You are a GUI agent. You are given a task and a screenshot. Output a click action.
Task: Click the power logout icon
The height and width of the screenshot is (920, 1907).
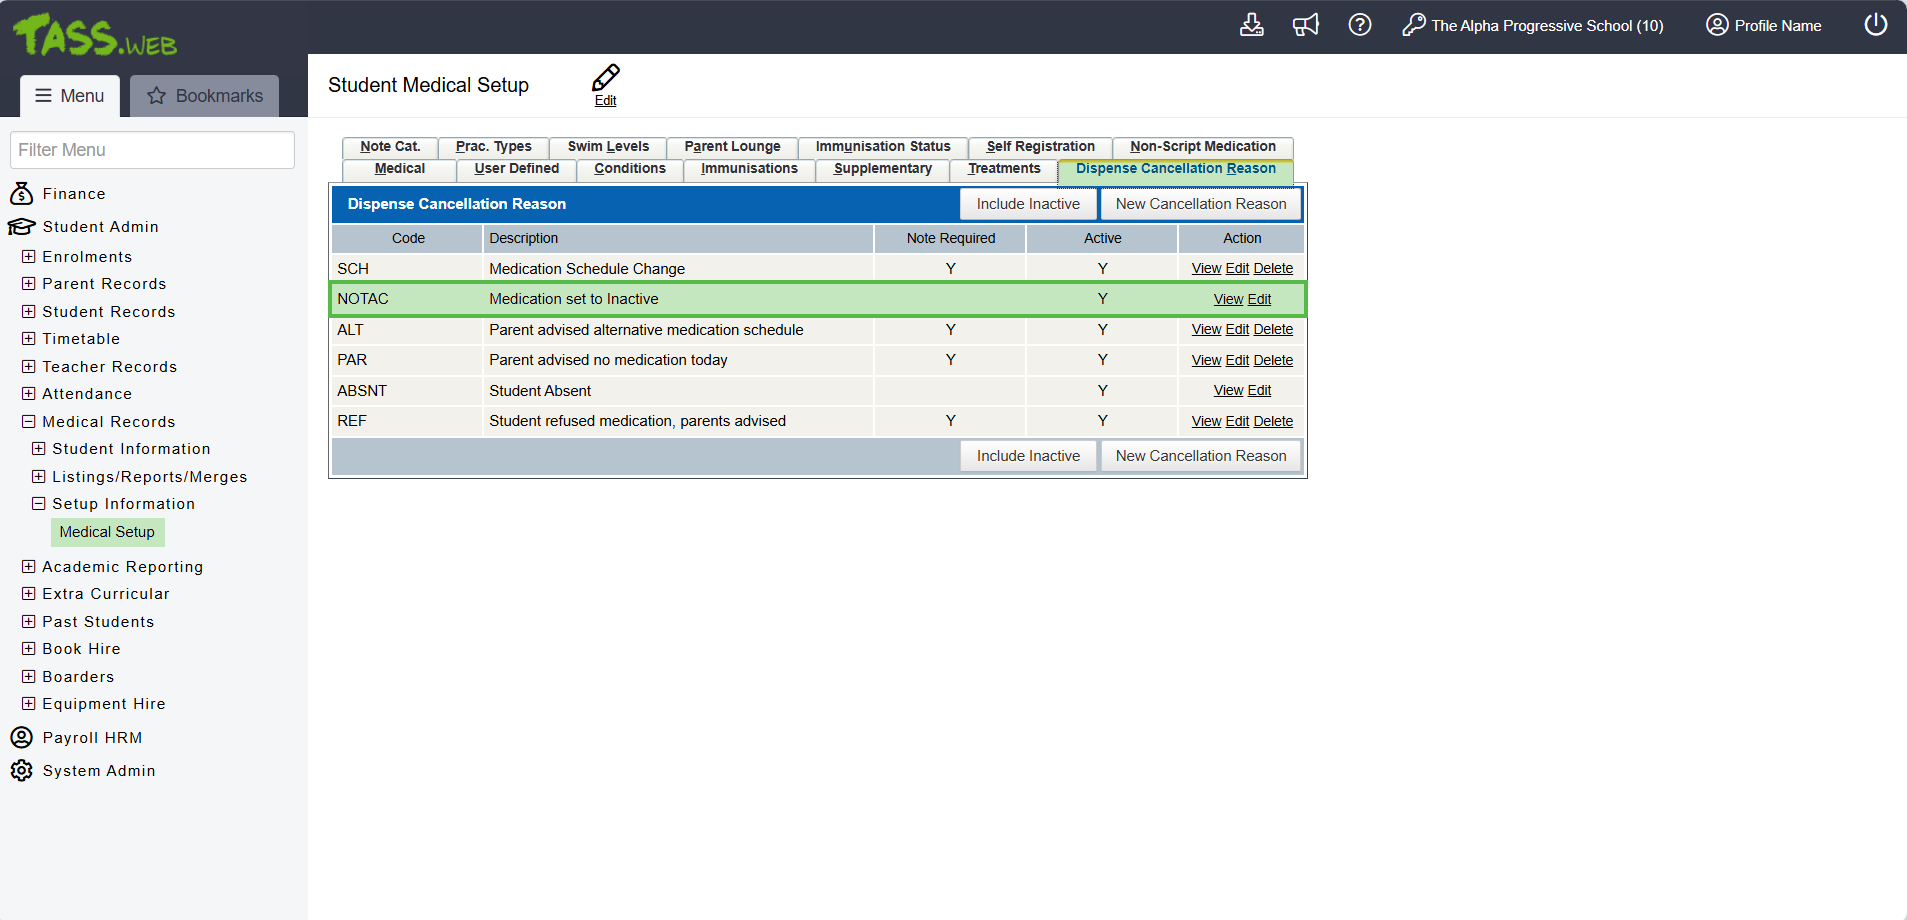[x=1875, y=25]
